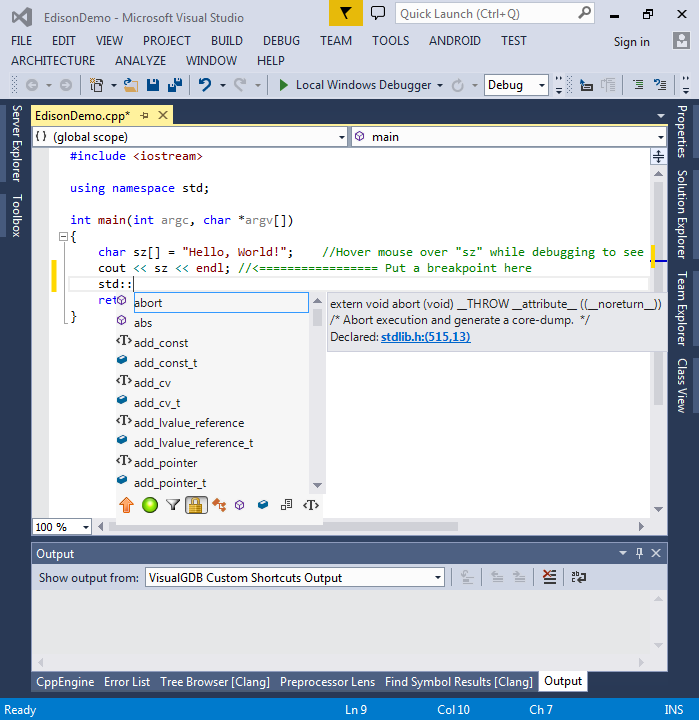Click the completion list scroll-down arrow

coord(317,485)
